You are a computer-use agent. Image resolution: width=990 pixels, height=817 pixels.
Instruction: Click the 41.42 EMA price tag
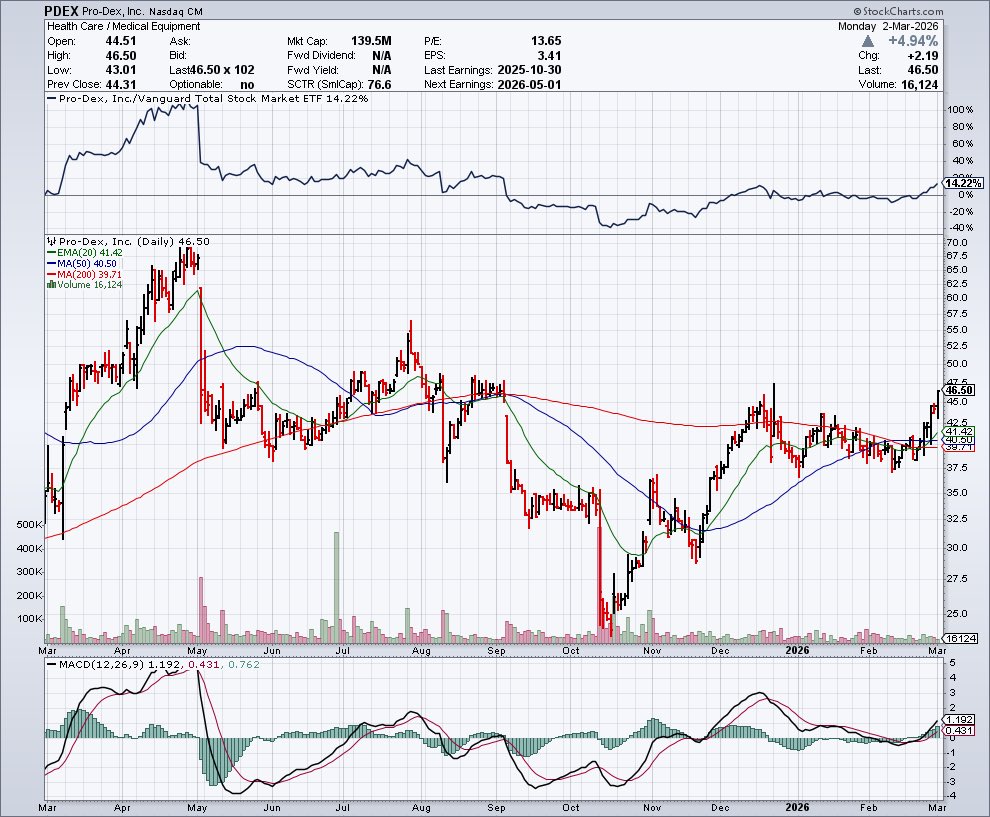click(x=960, y=431)
